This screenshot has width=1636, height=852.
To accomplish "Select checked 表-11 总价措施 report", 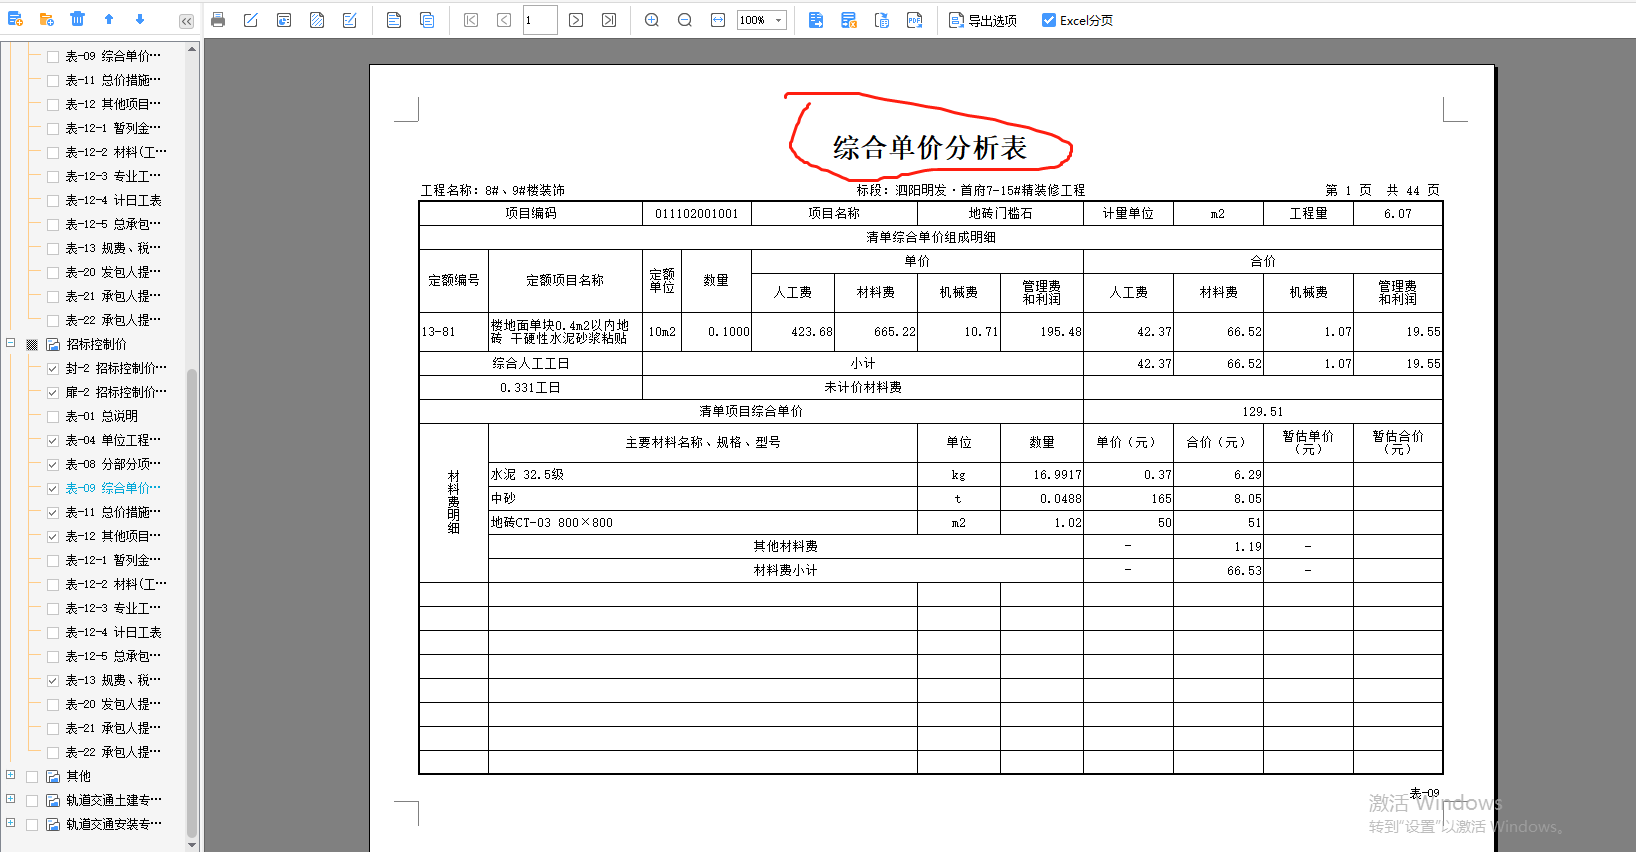I will pos(112,512).
